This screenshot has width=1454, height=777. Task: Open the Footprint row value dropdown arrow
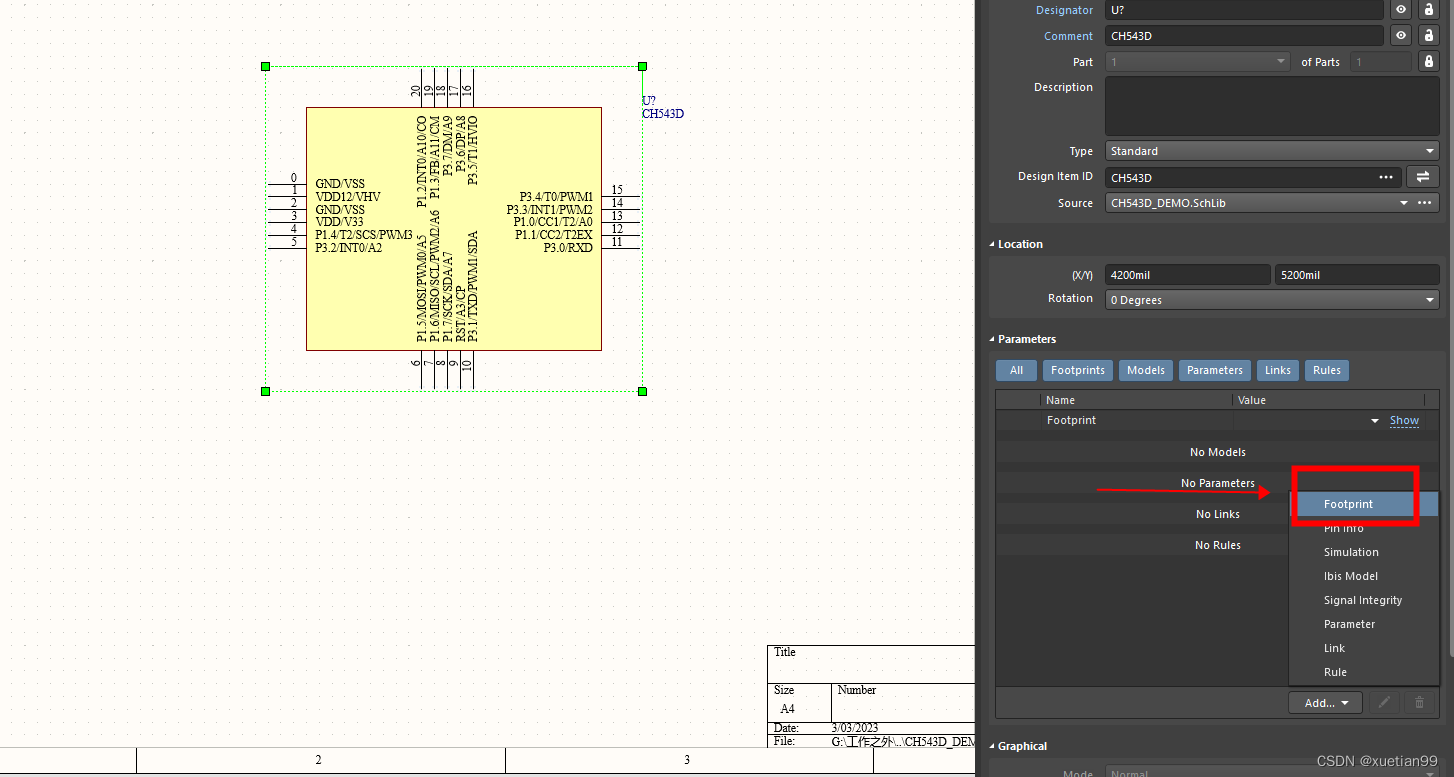pos(1375,421)
